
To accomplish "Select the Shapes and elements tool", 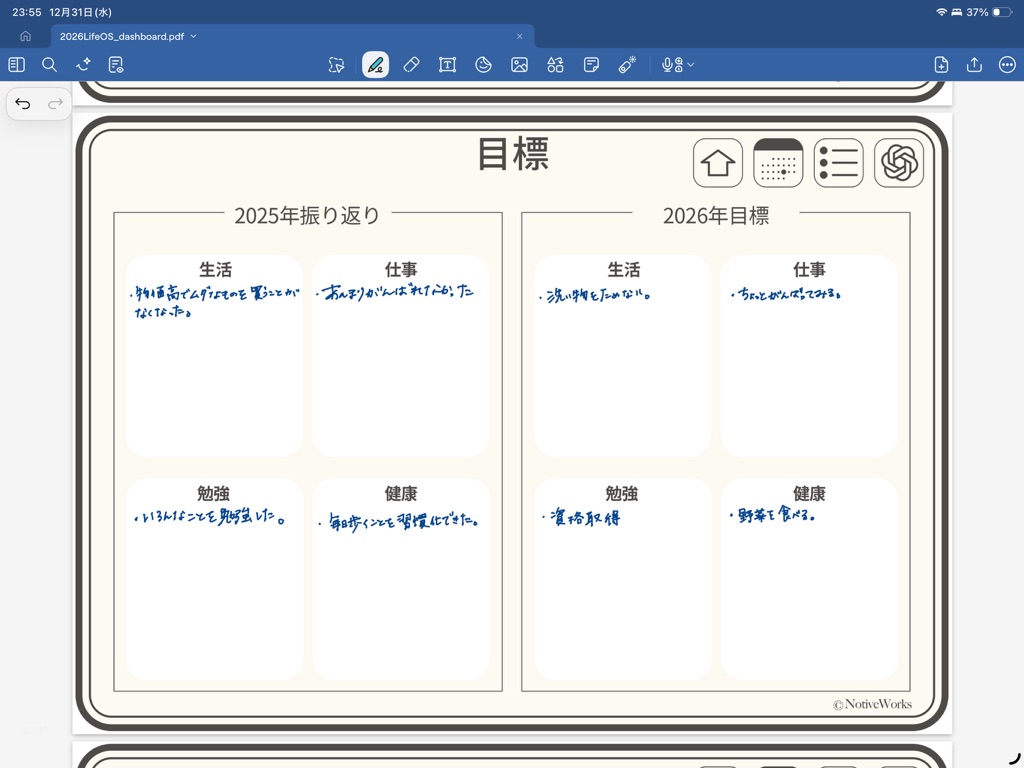I will [555, 65].
